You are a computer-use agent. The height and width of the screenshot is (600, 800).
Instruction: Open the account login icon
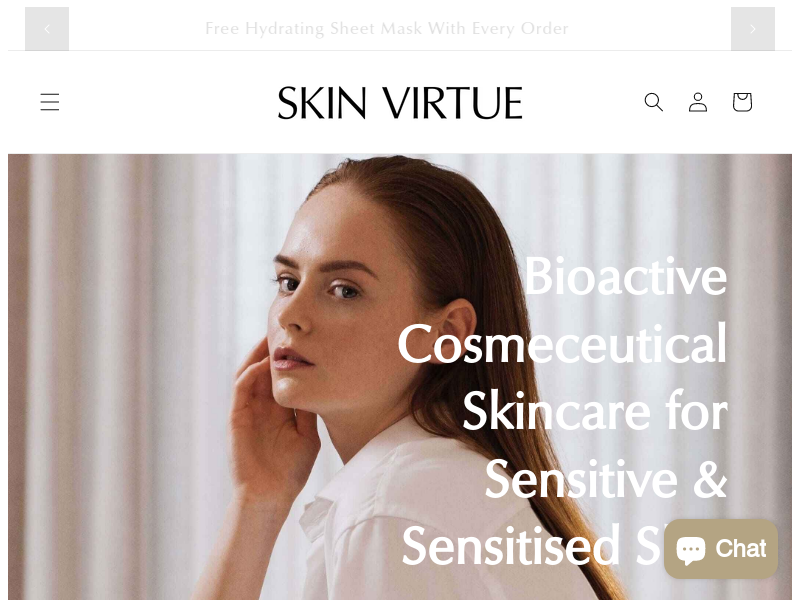(x=698, y=102)
